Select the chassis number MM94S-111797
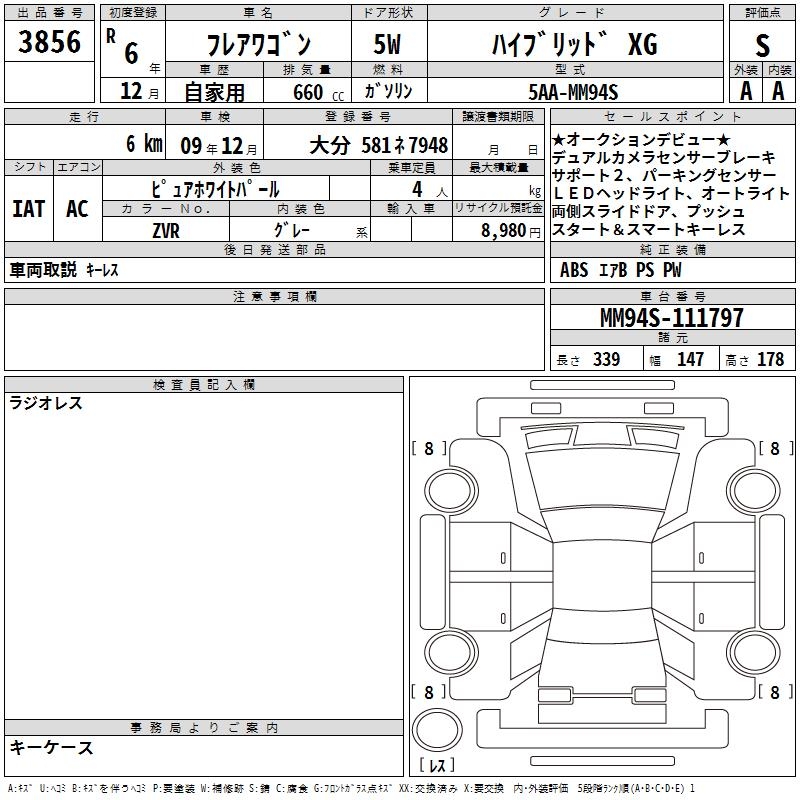The image size is (800, 800). pos(671,318)
